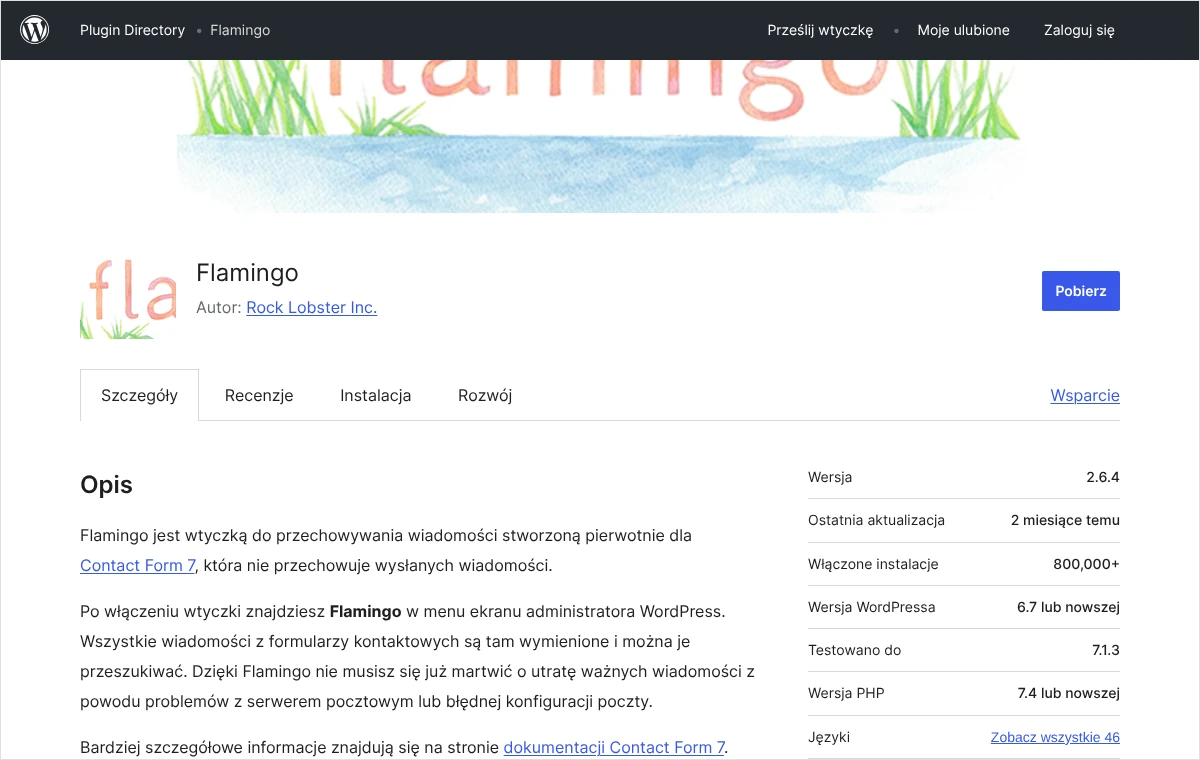
Task: Click the Wersja WordPressa label
Action: (872, 607)
